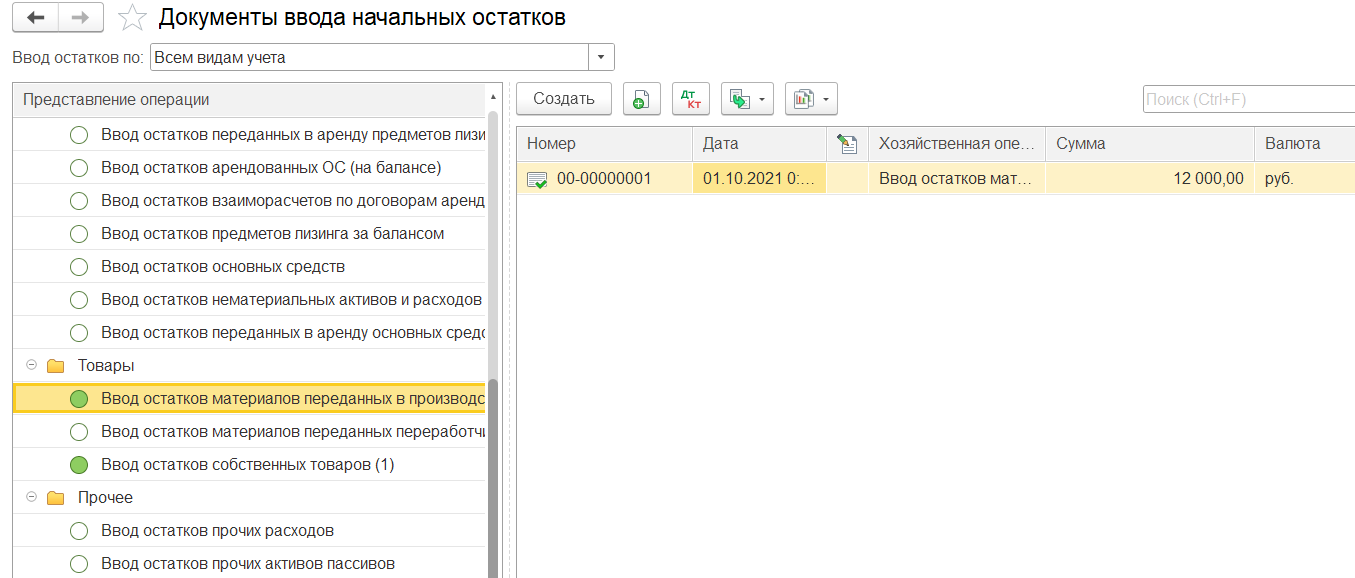
Task: Click the posted document icon in first row
Action: [537, 180]
